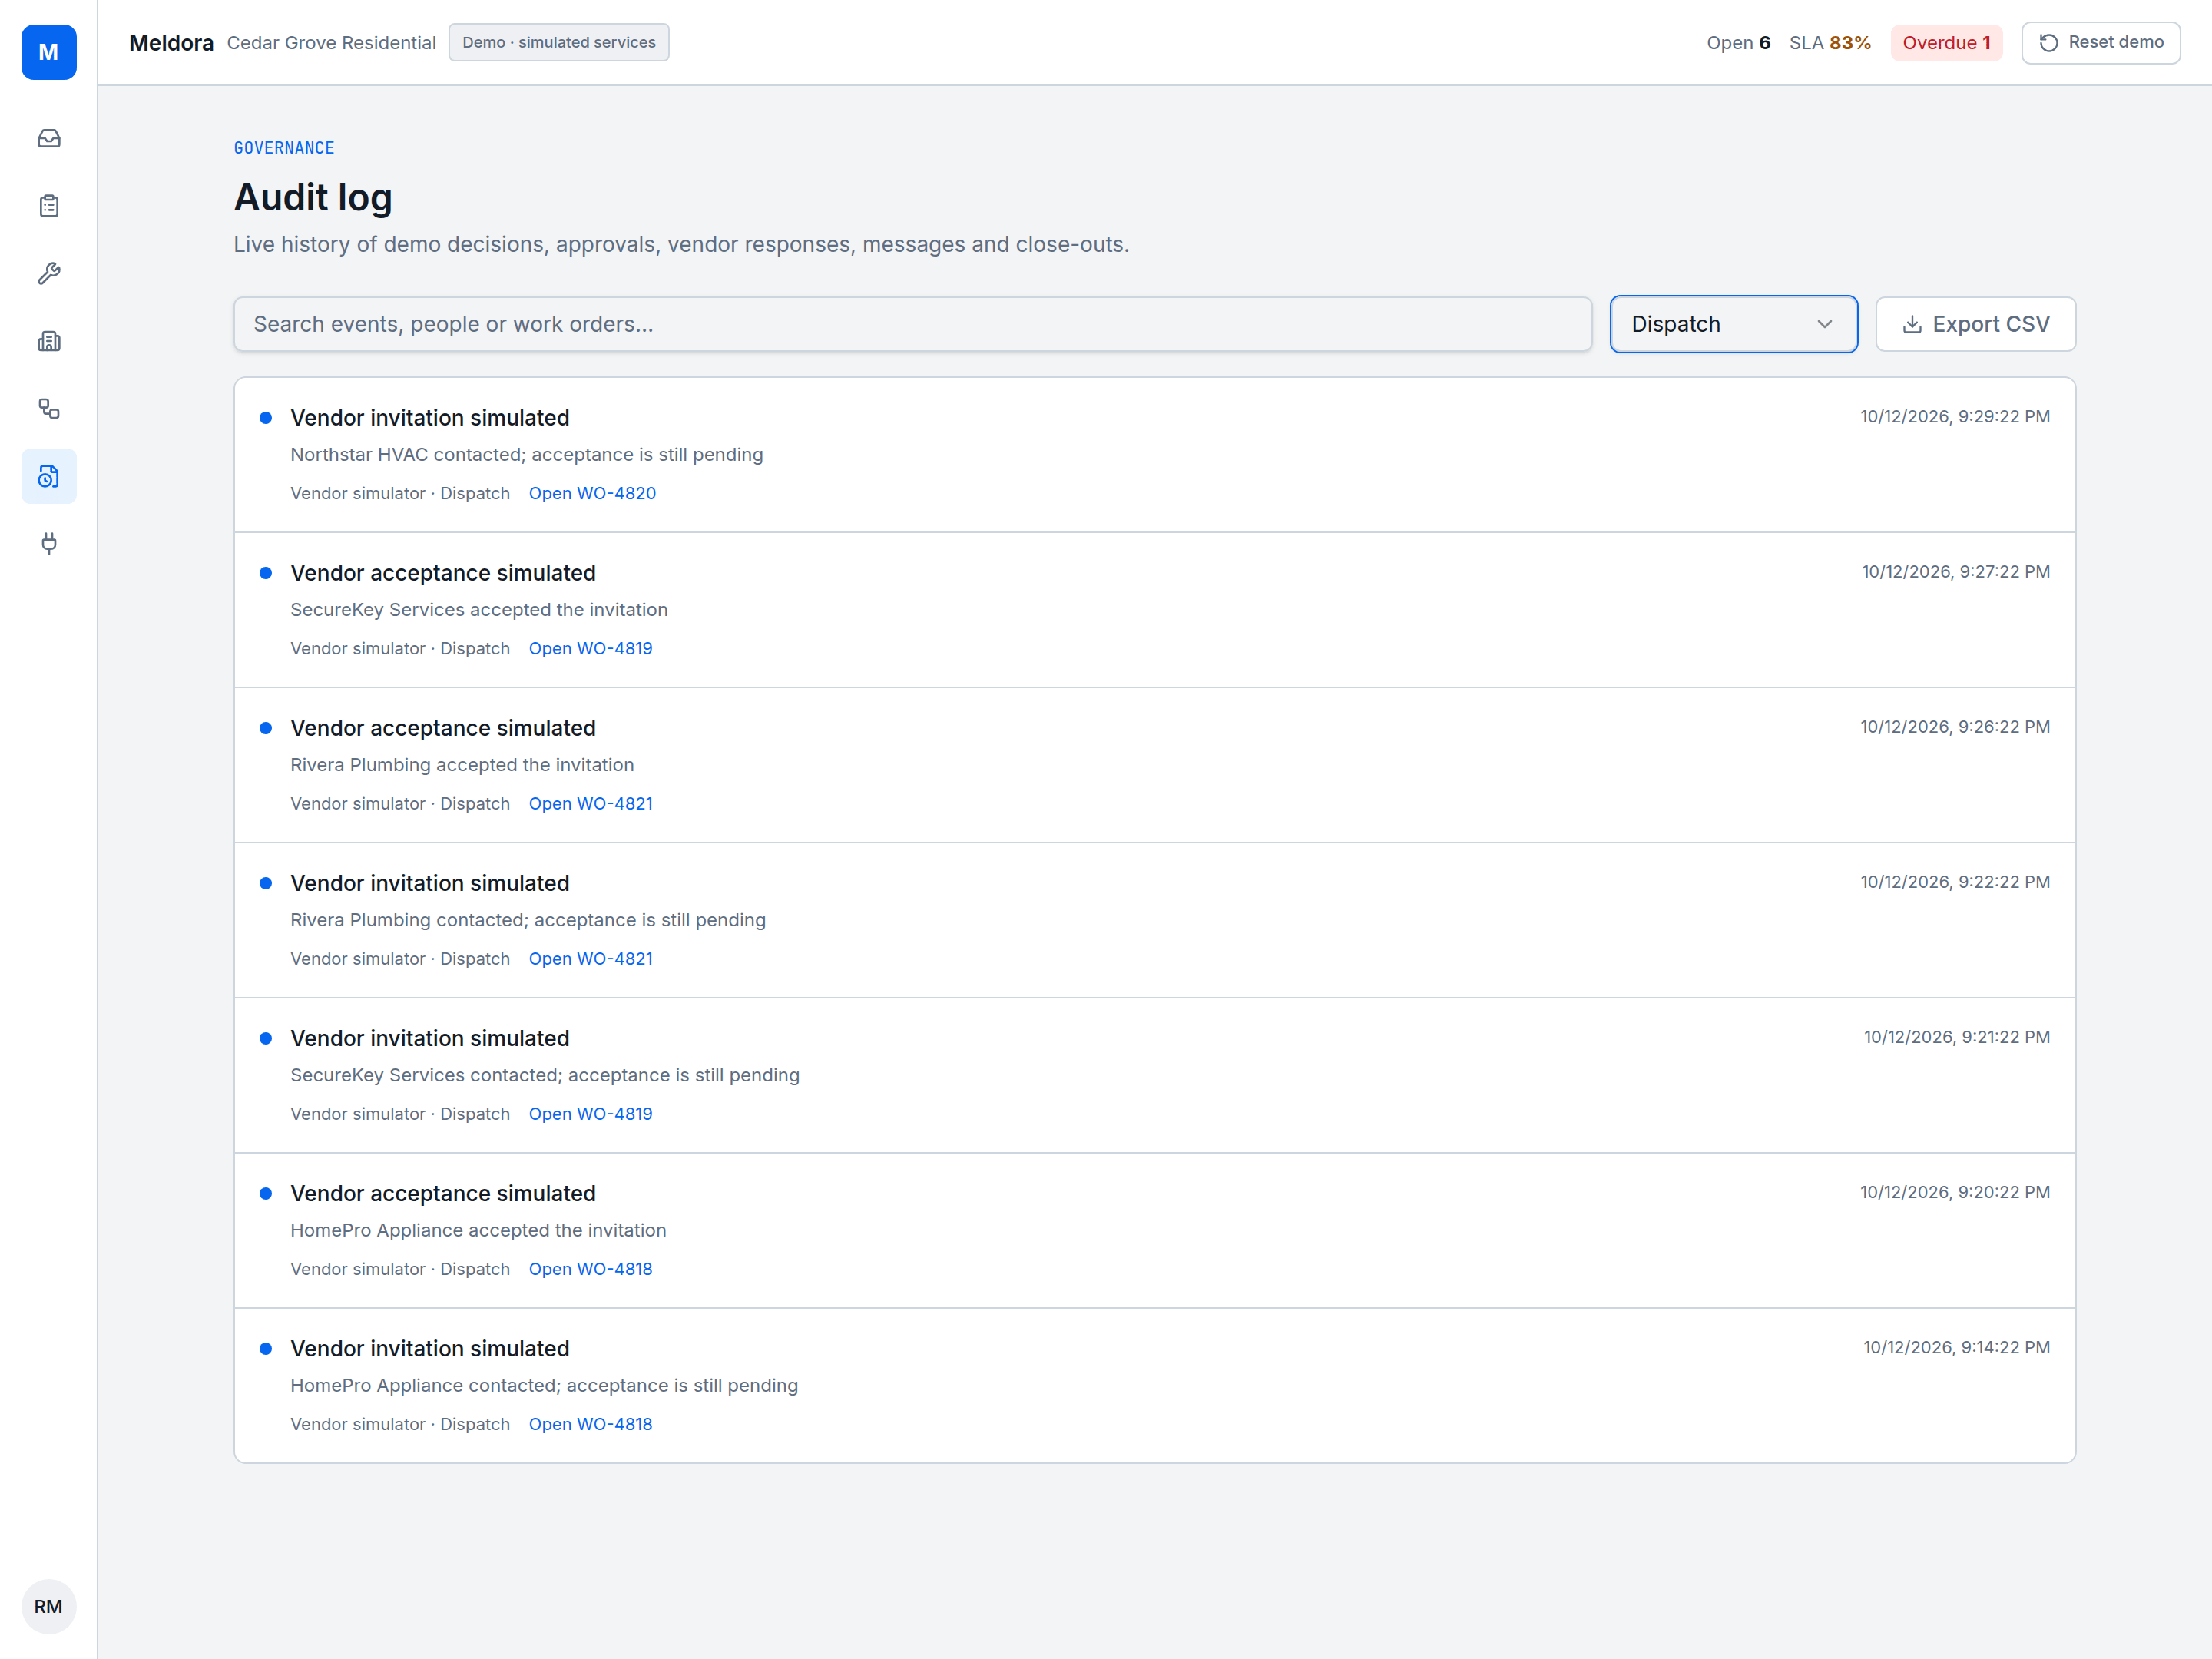Click the Demo simulated services badge
This screenshot has width=2212, height=1659.
click(559, 42)
